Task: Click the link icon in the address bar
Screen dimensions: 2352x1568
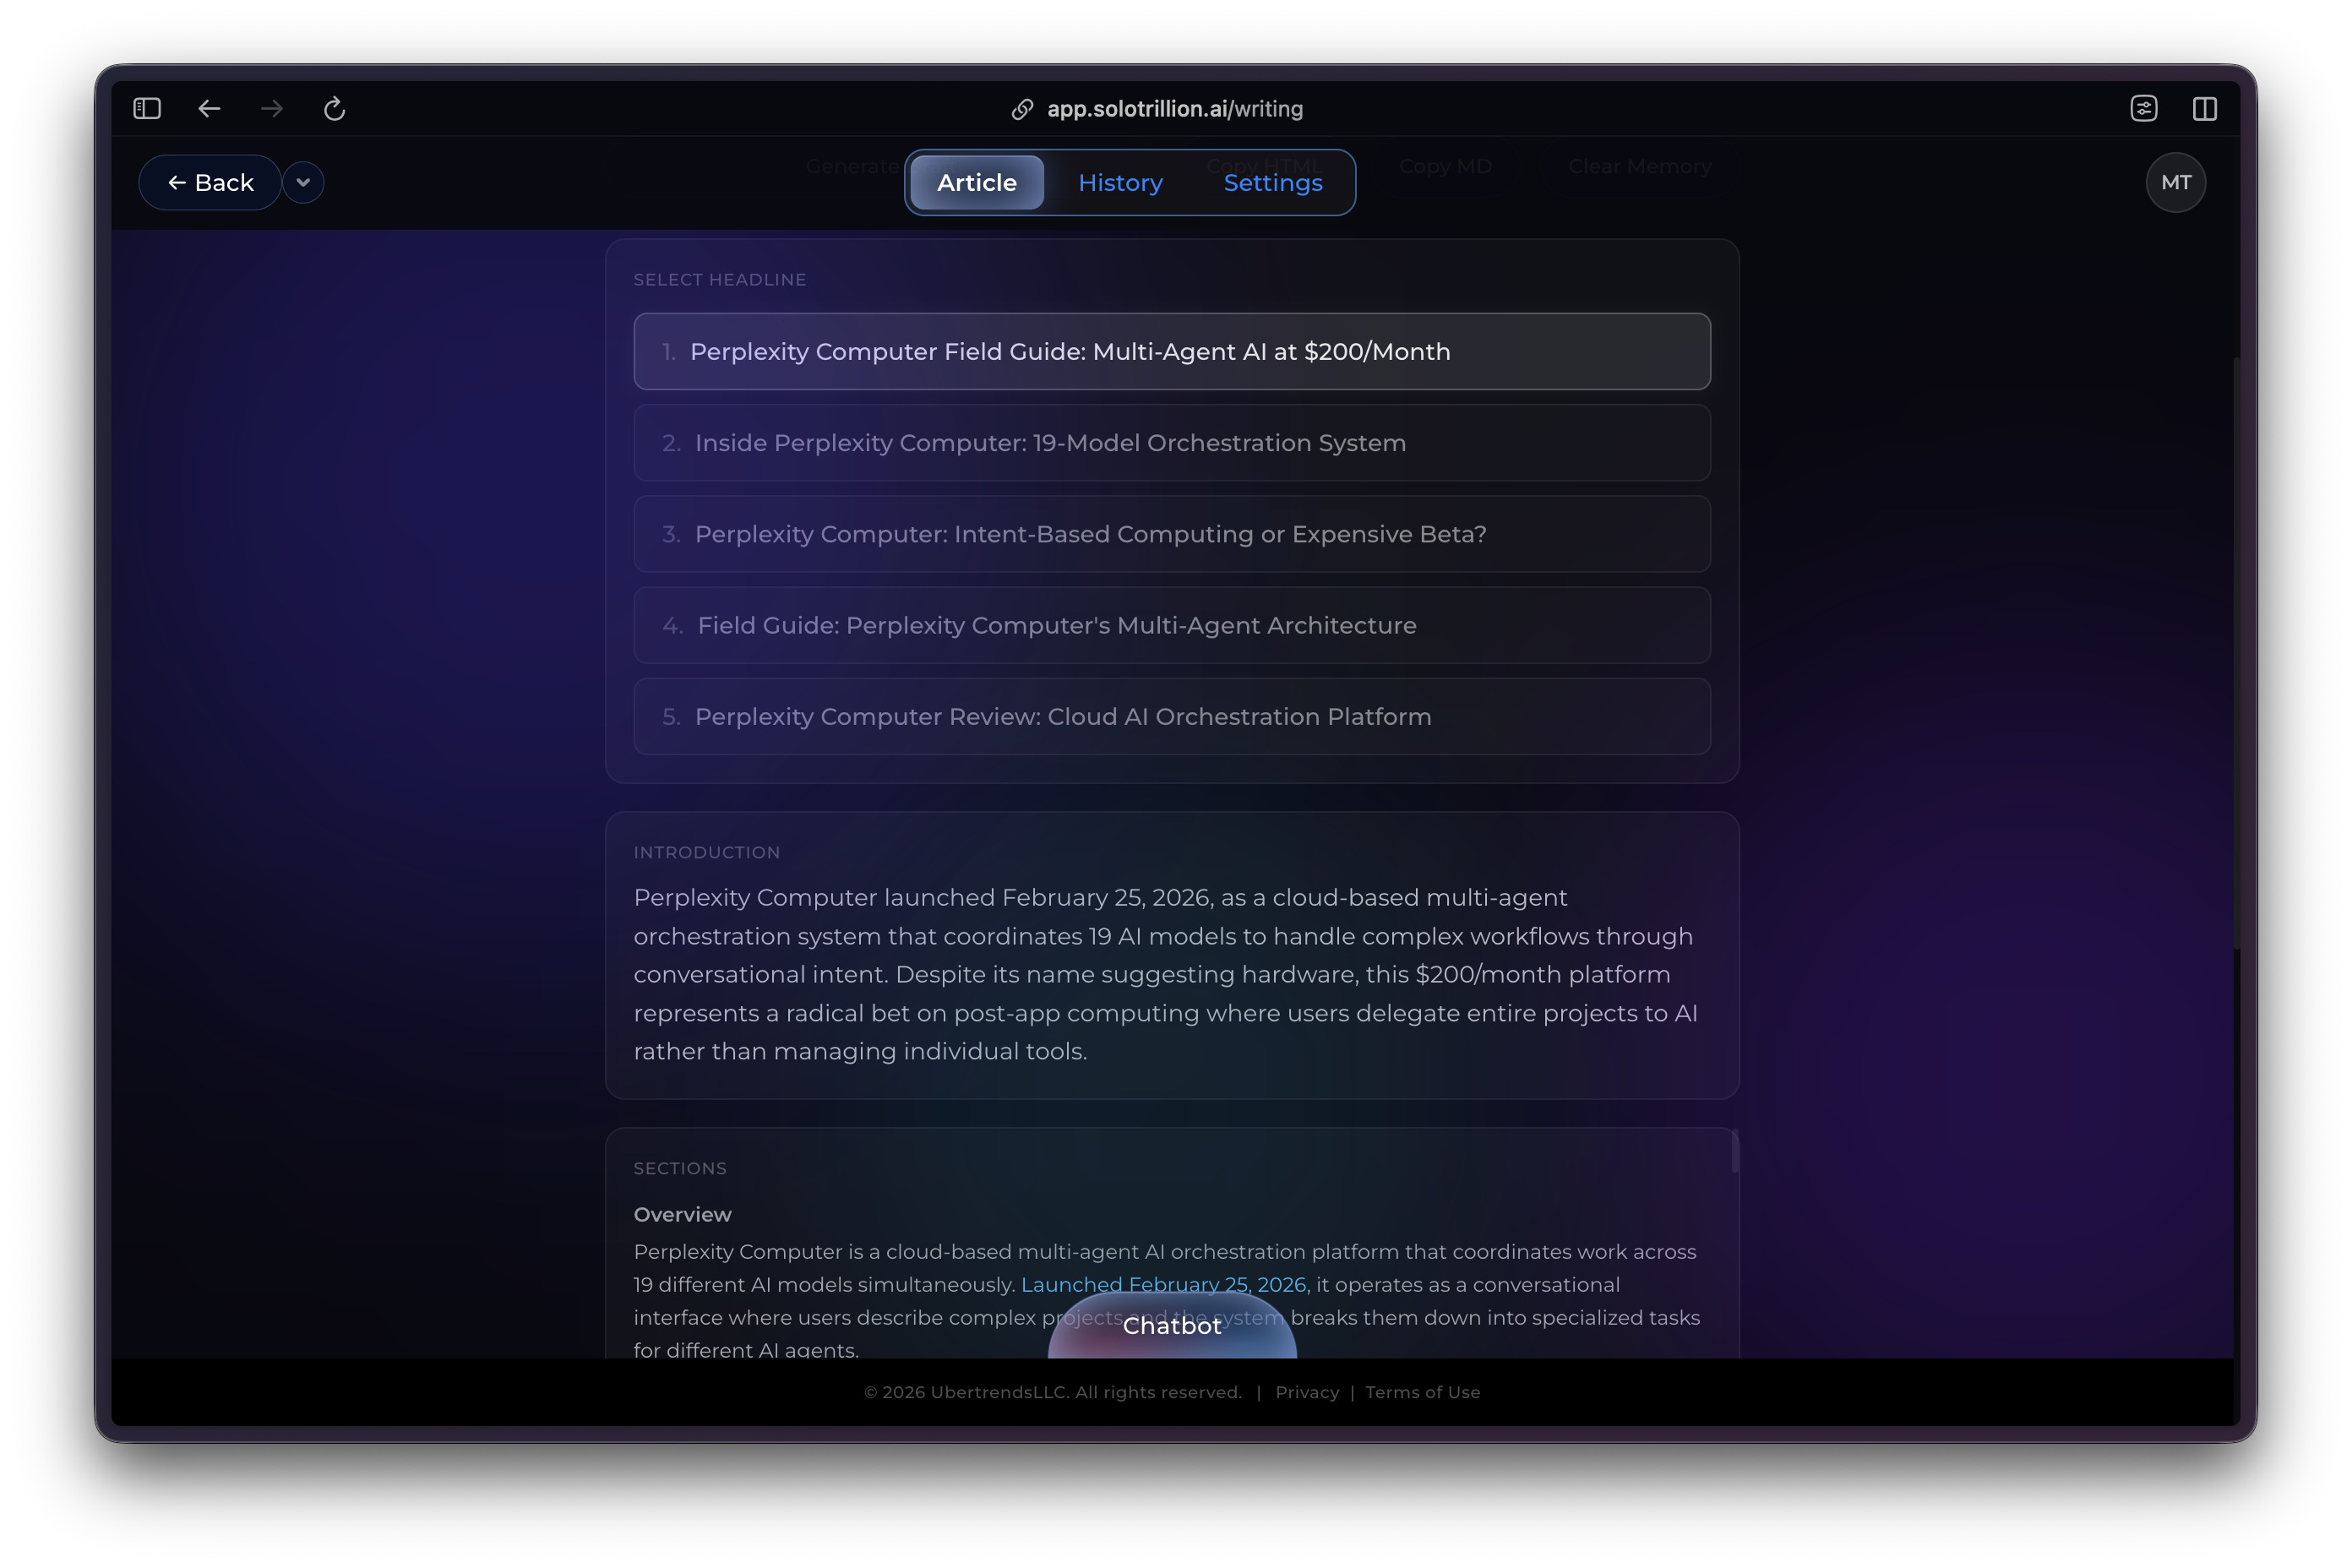Action: click(x=1021, y=108)
